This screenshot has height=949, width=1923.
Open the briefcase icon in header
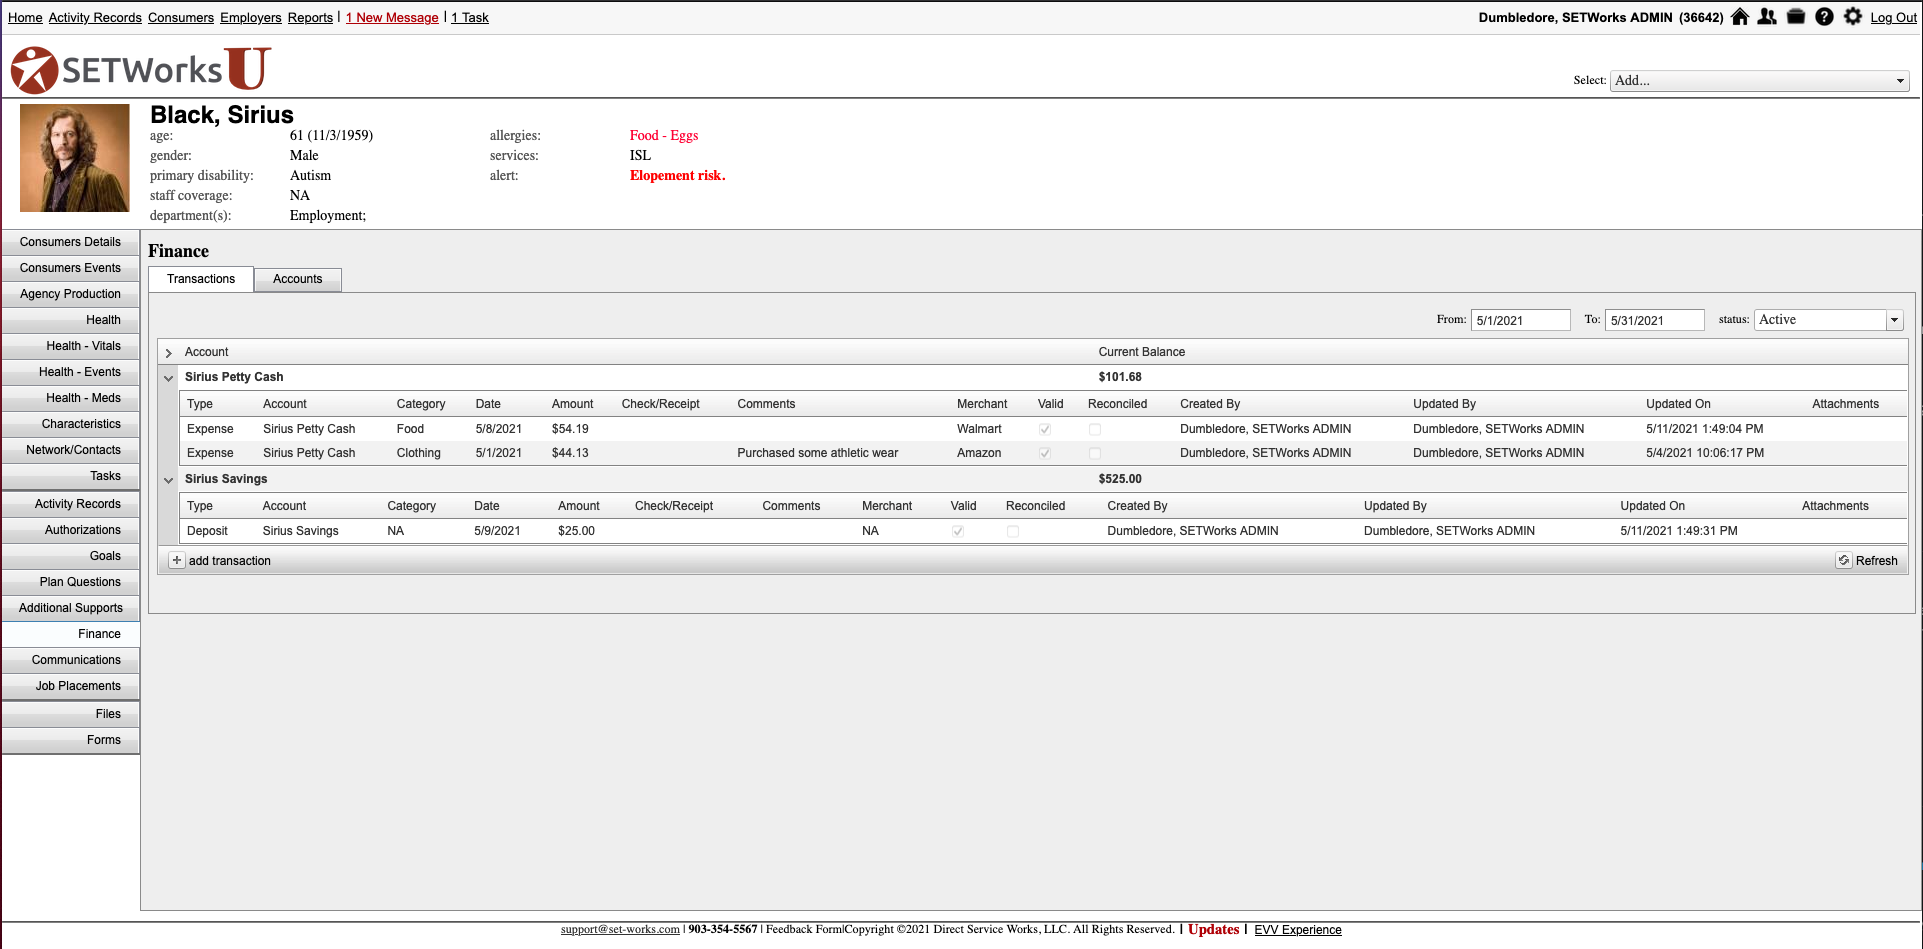(1796, 17)
